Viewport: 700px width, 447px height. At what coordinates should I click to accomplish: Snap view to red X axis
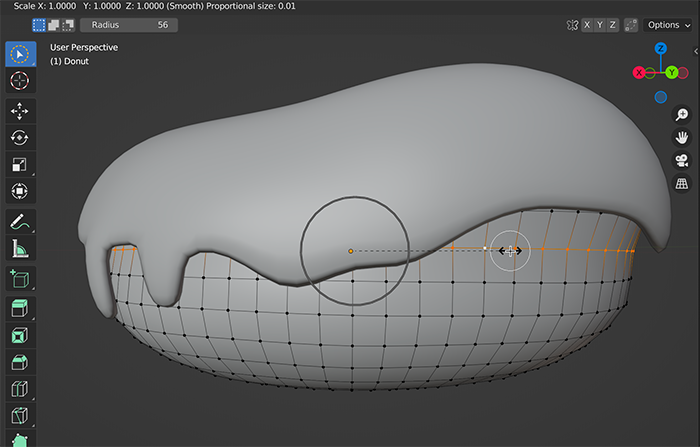click(x=639, y=73)
